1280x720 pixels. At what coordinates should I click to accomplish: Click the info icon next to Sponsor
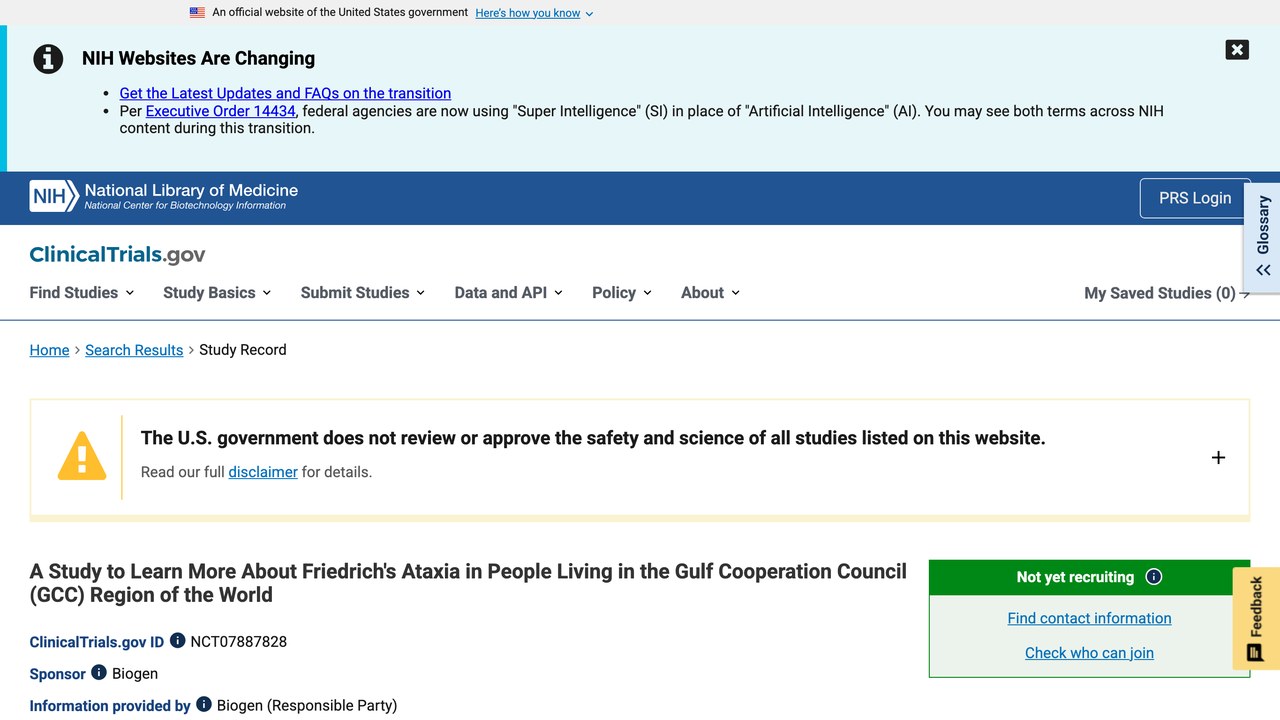99,672
